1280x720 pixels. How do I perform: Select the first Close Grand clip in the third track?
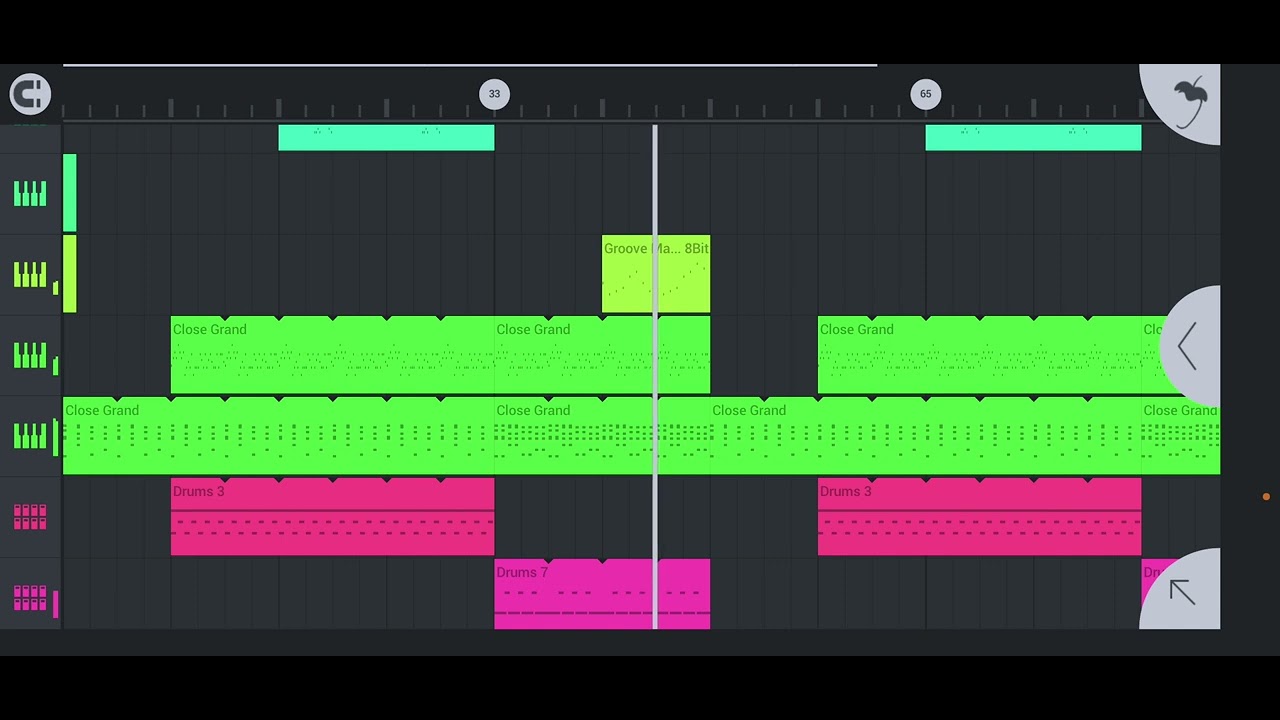pos(333,356)
